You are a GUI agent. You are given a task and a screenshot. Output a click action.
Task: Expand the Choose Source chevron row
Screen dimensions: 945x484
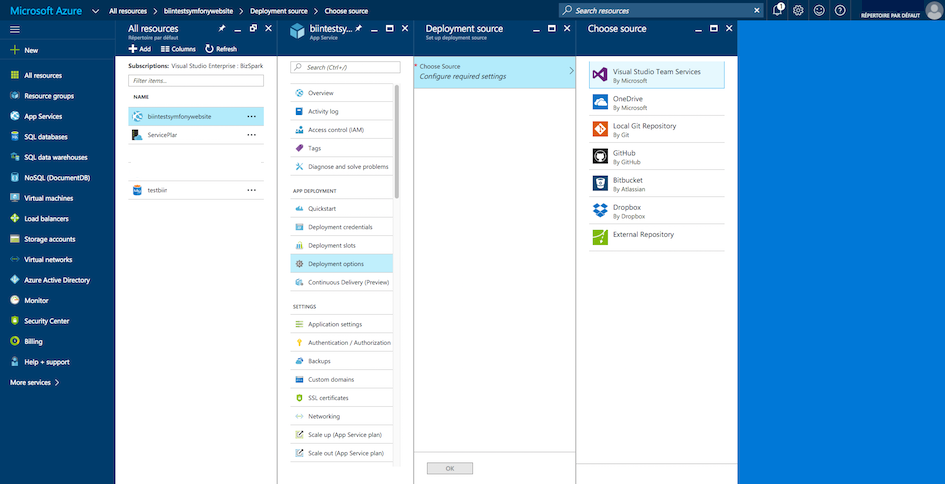tap(495, 72)
